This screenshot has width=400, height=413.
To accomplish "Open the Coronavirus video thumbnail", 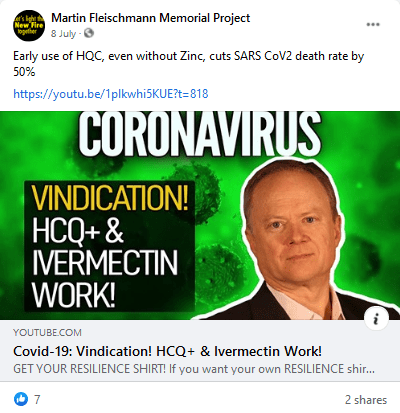I will [x=200, y=215].
